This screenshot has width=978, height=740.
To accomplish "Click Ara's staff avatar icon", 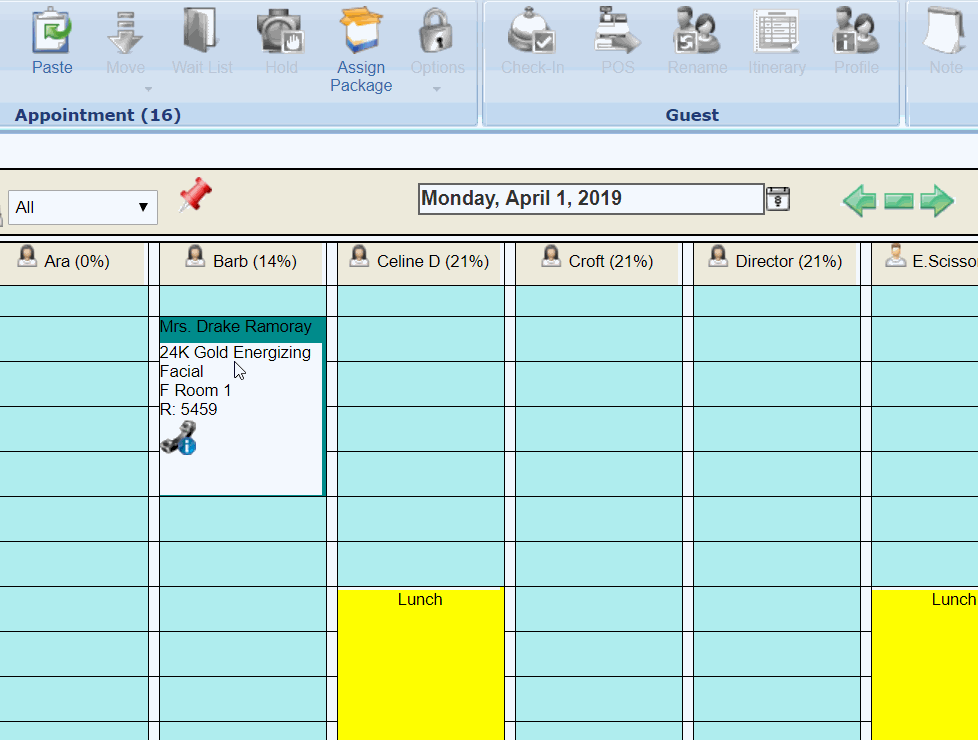I will click(x=27, y=256).
